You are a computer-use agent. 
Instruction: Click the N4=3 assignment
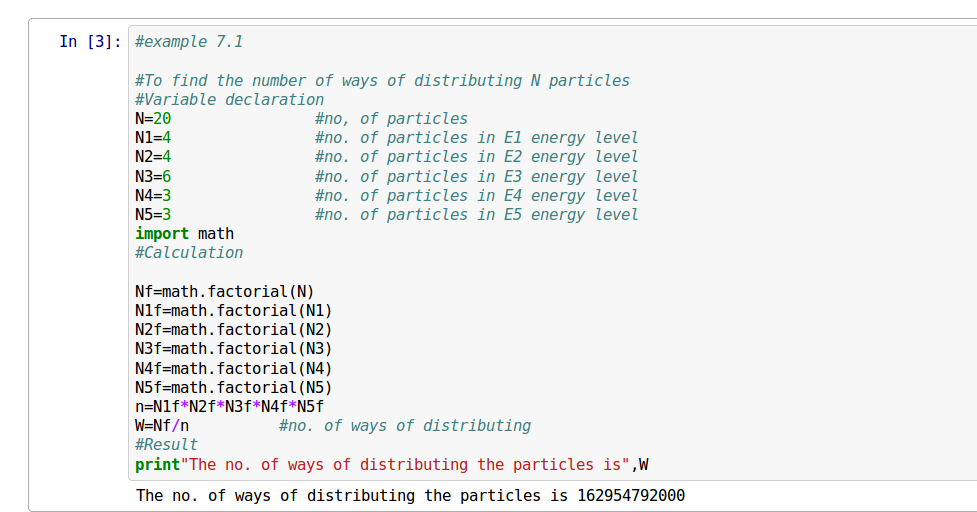pyautogui.click(x=153, y=196)
